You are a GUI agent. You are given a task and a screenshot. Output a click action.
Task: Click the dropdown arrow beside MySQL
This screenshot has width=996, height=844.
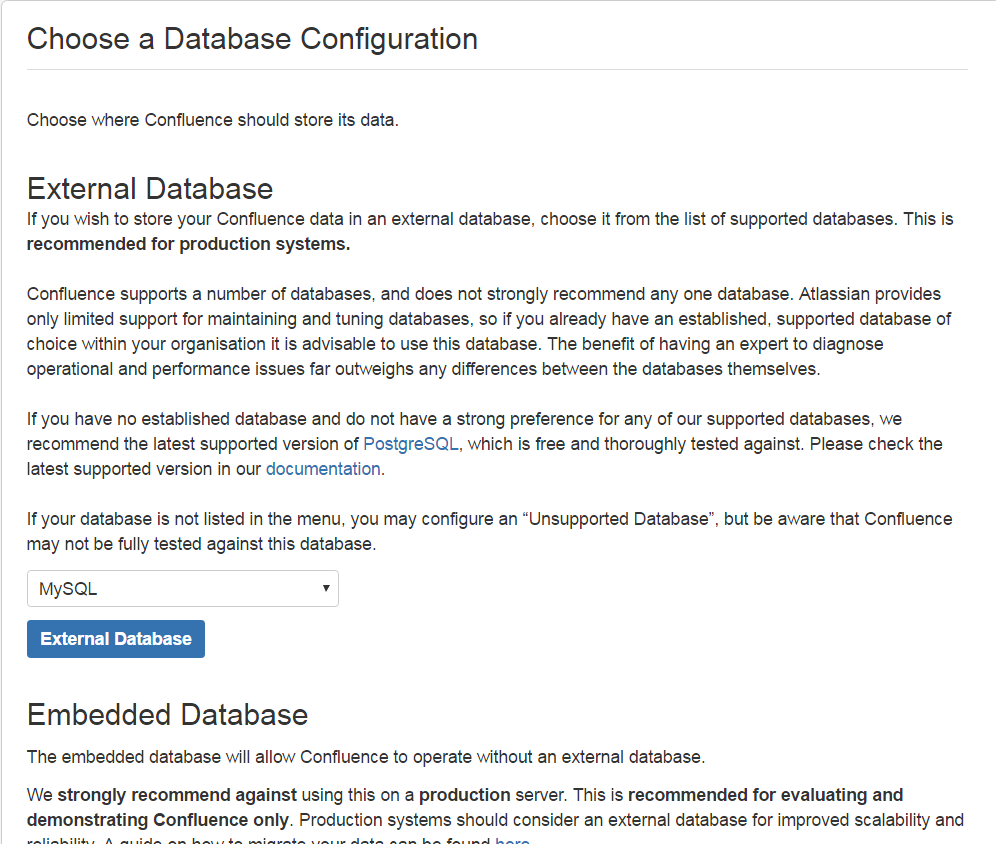326,588
